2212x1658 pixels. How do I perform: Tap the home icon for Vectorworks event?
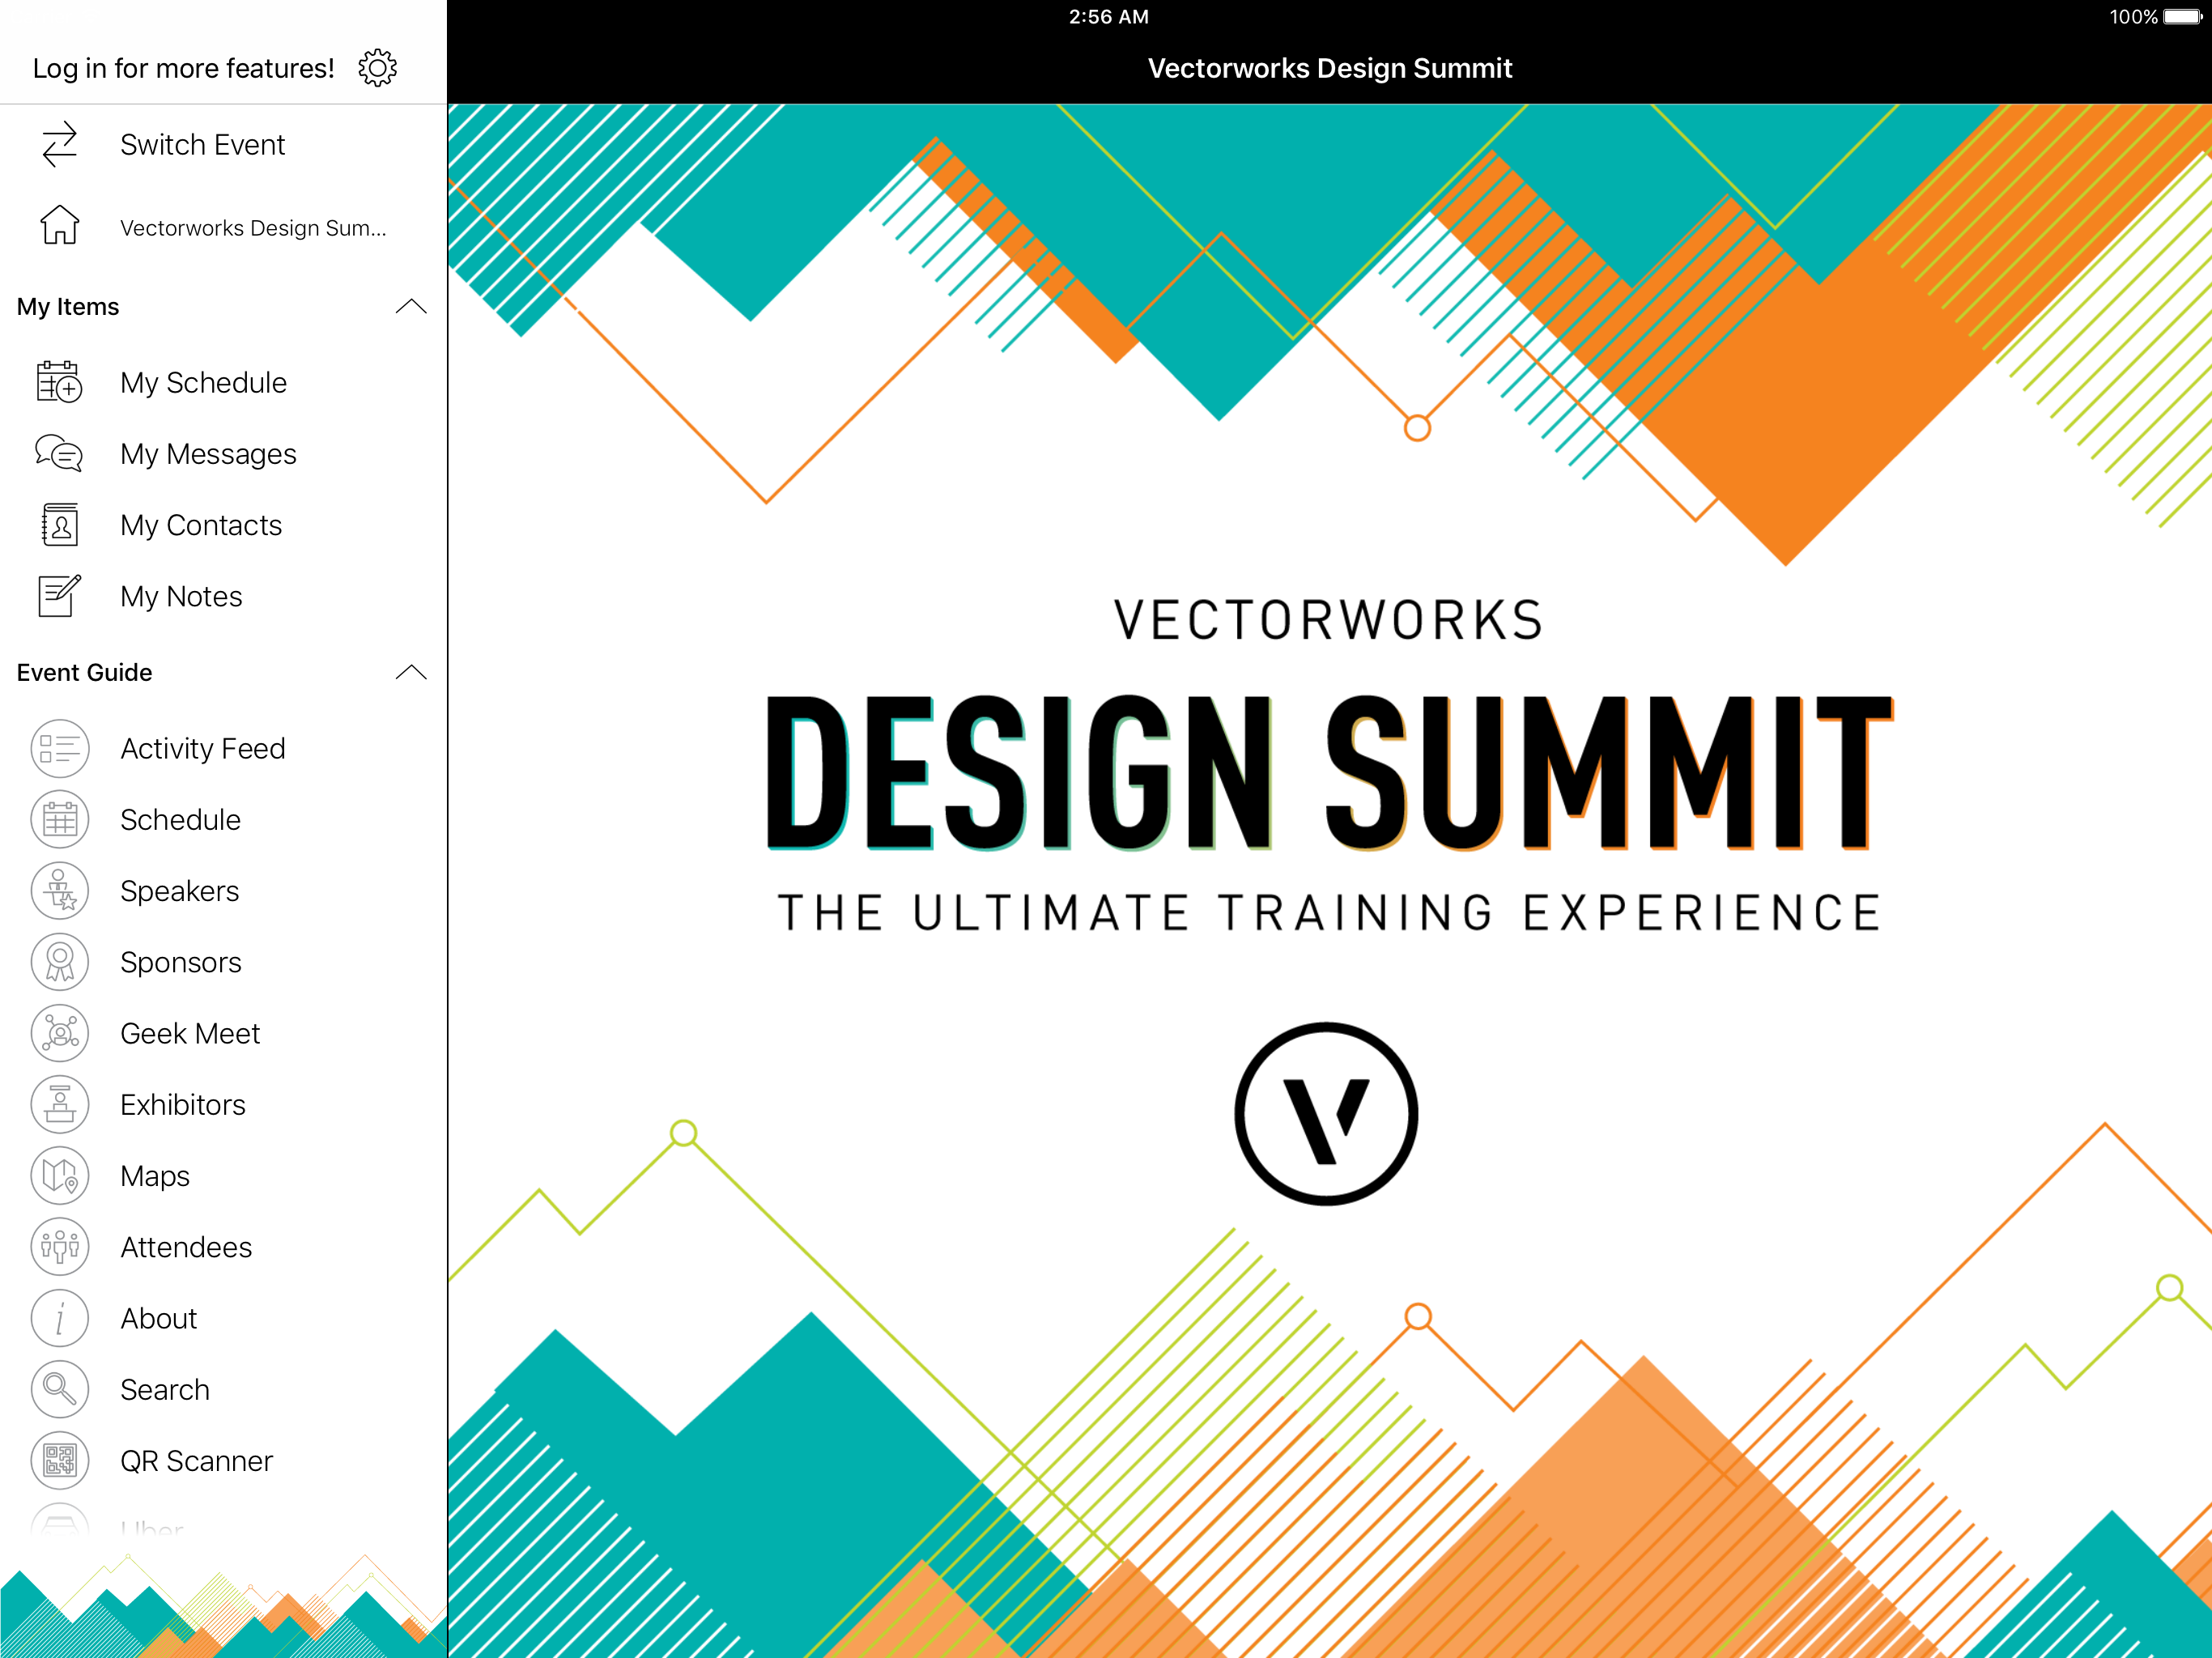point(60,226)
